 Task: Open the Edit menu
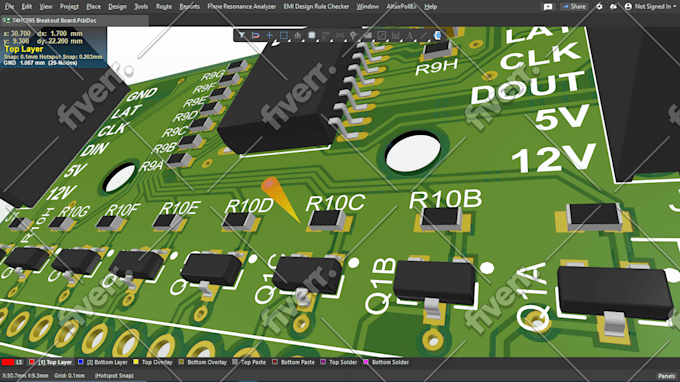click(x=26, y=7)
